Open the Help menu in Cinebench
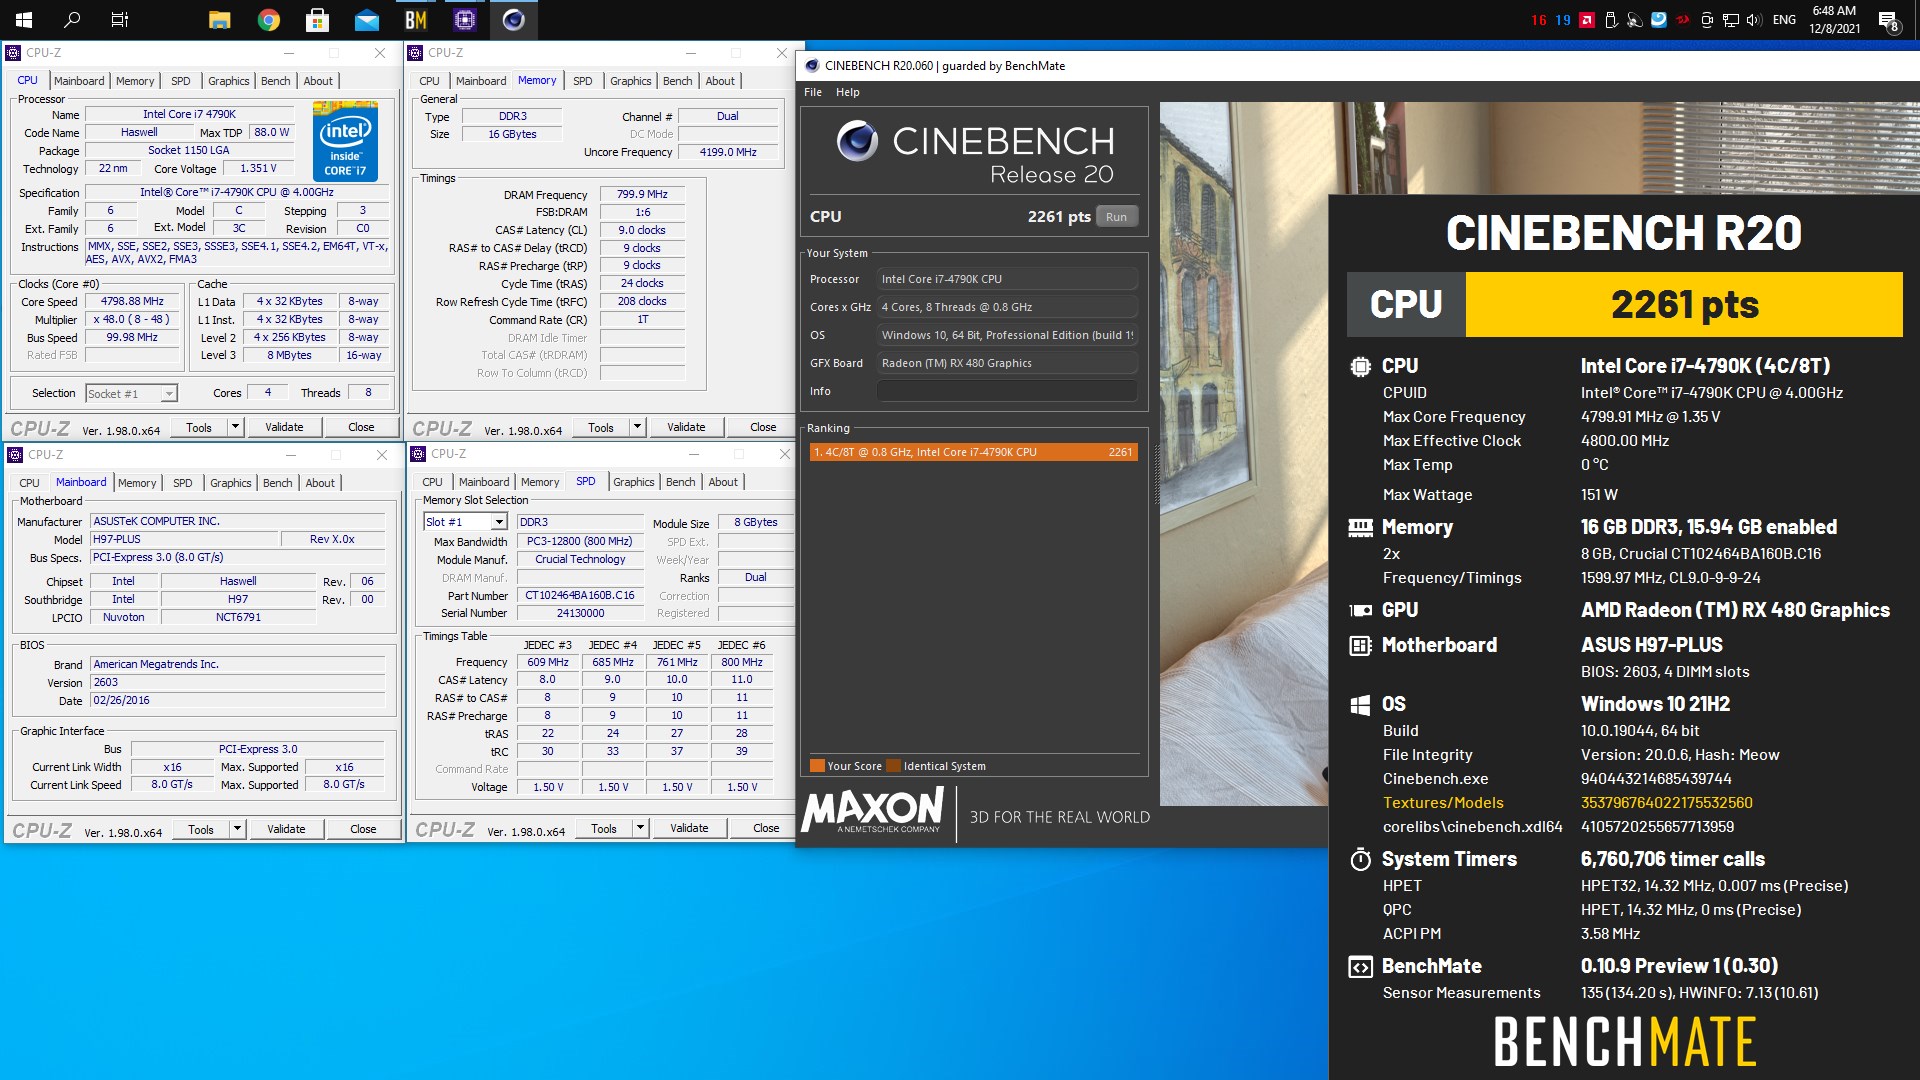The image size is (1920, 1080). (x=848, y=92)
